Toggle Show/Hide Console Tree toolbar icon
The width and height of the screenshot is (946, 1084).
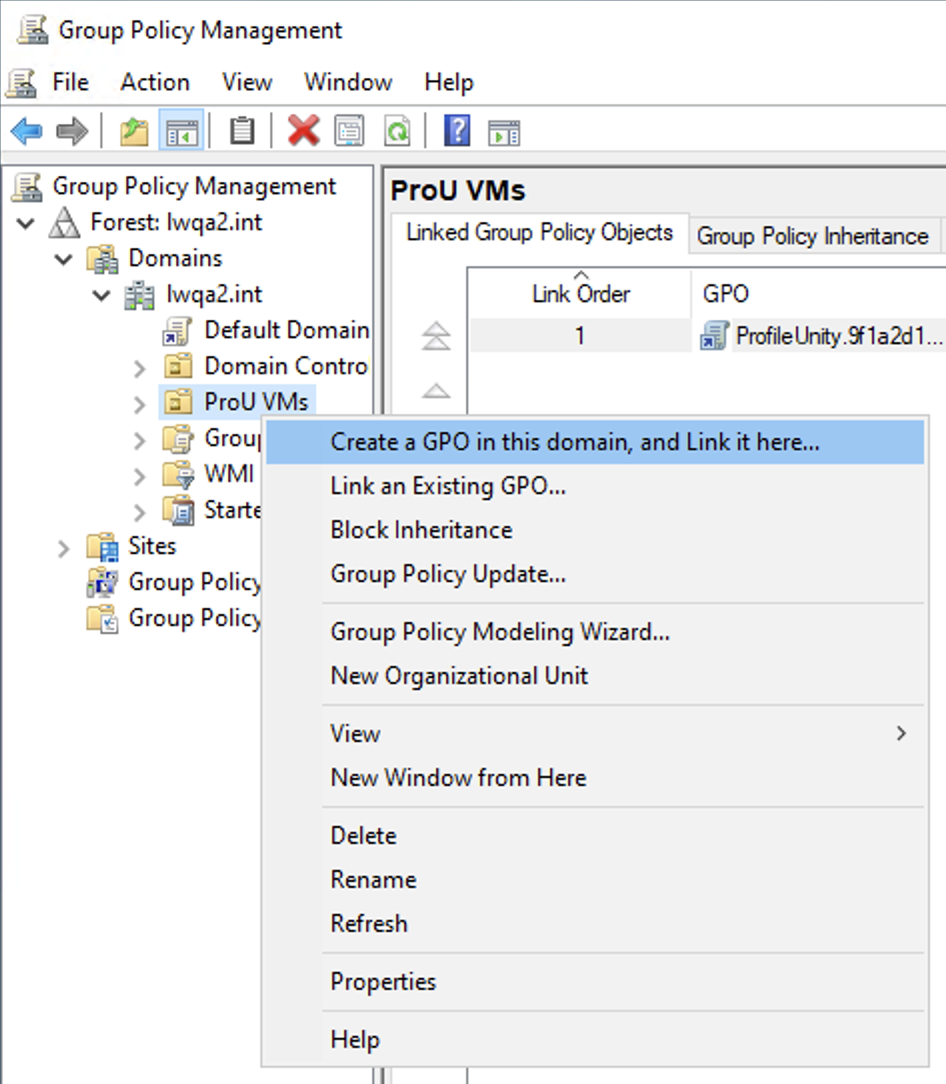pyautogui.click(x=181, y=131)
